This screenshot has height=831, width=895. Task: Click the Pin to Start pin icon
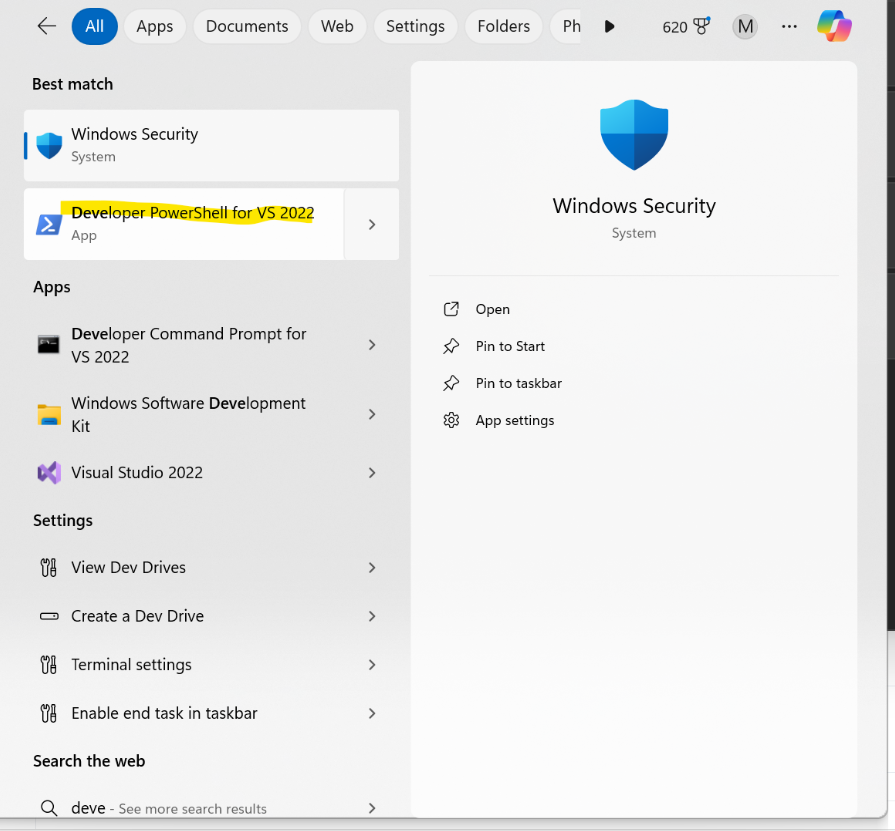click(x=451, y=346)
